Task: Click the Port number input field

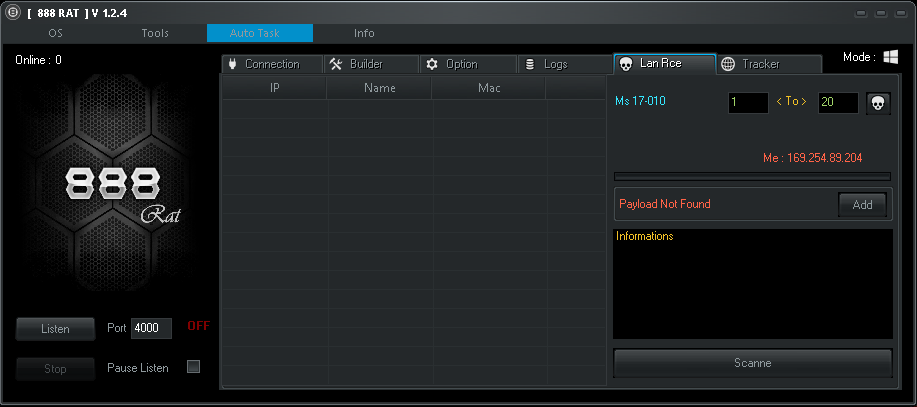Action: 151,328
